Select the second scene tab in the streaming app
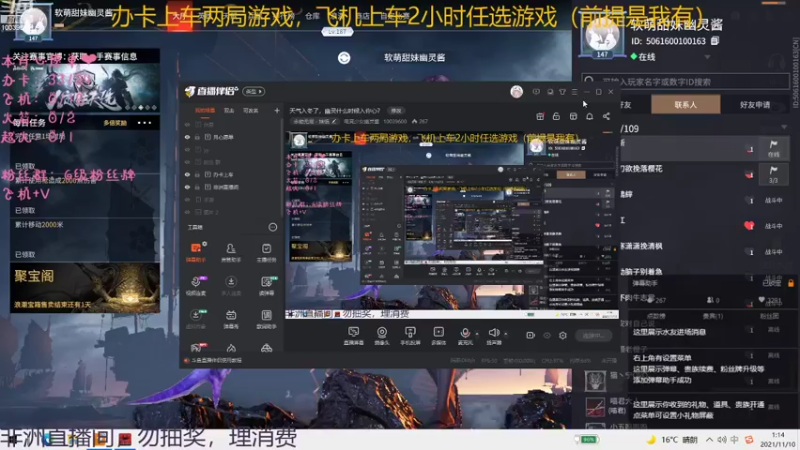 [229, 111]
